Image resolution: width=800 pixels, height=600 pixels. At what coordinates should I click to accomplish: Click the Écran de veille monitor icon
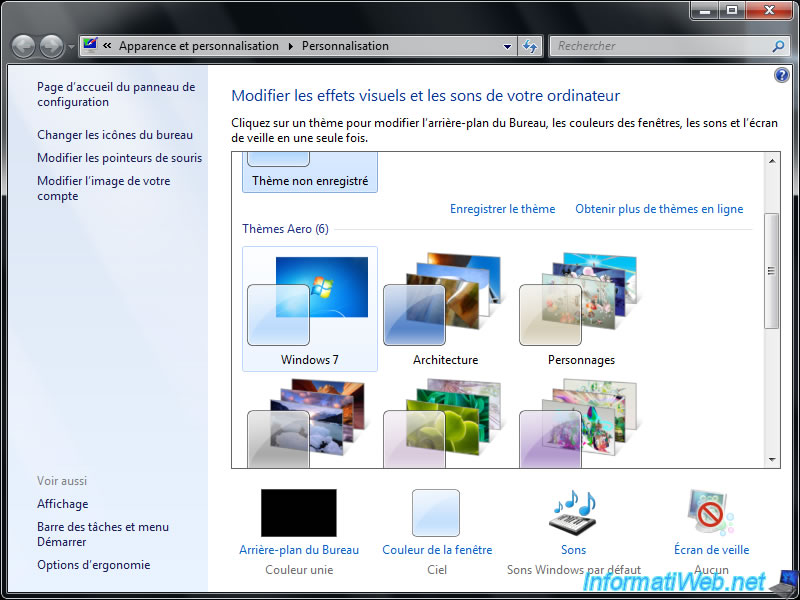(x=711, y=513)
